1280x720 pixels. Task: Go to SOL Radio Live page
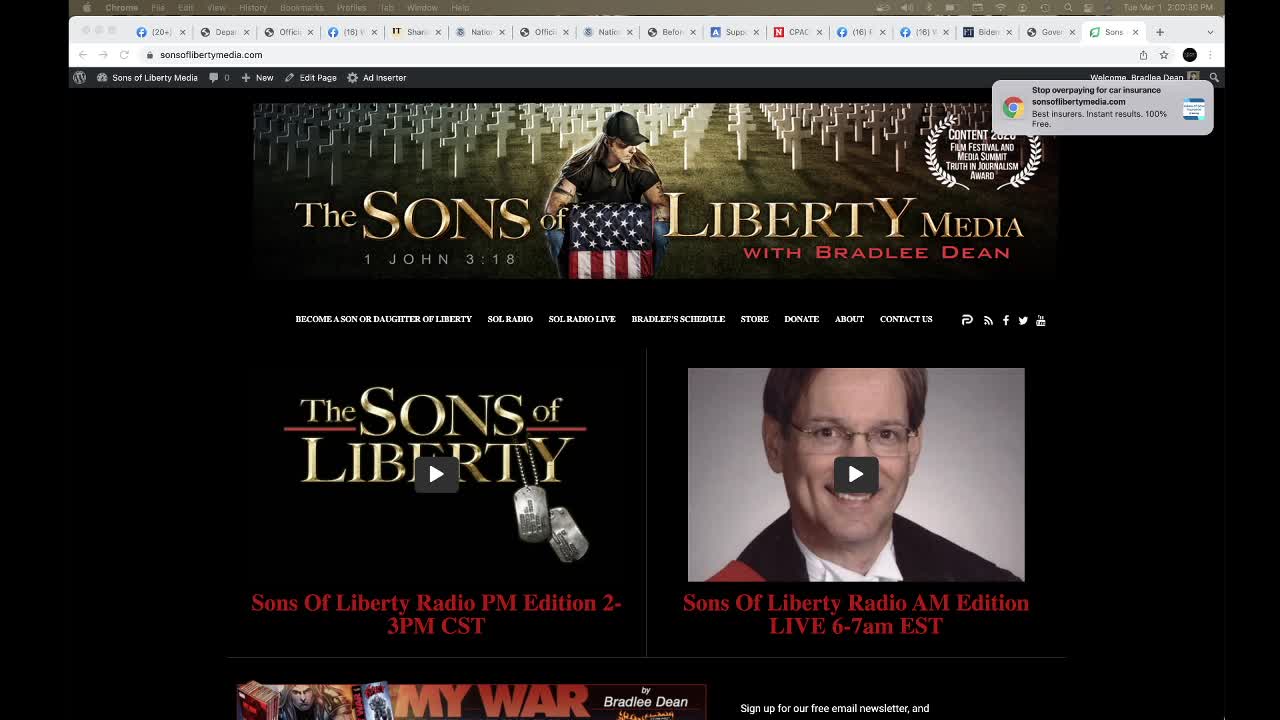pyautogui.click(x=582, y=319)
